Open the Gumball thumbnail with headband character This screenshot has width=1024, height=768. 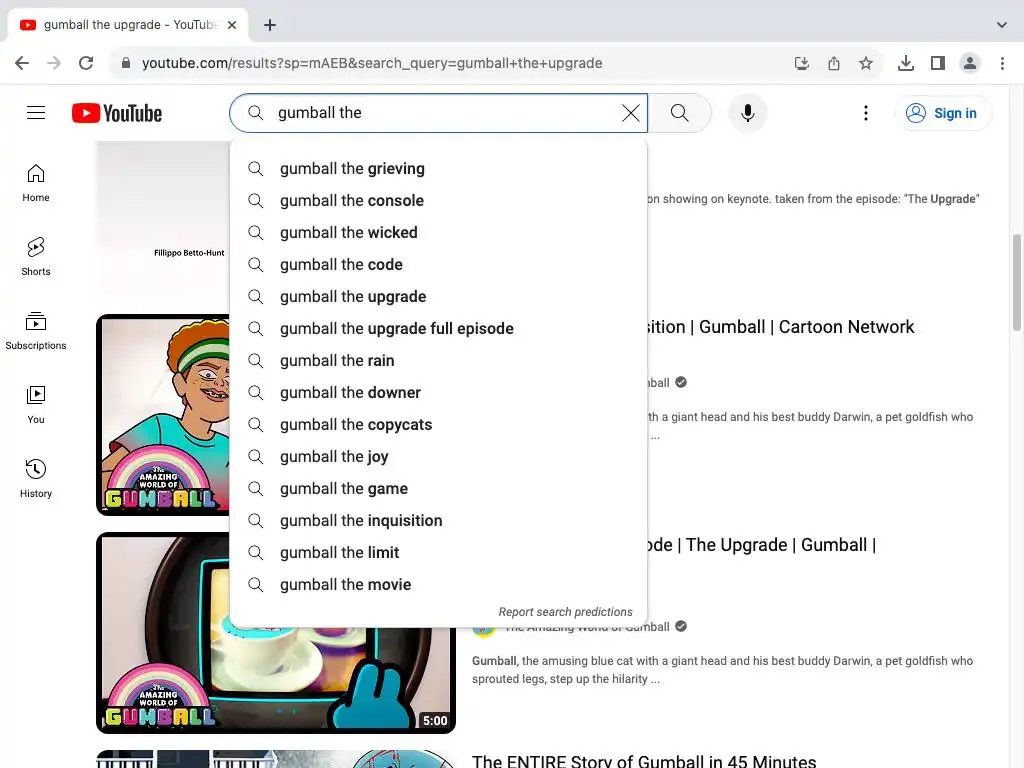point(163,415)
